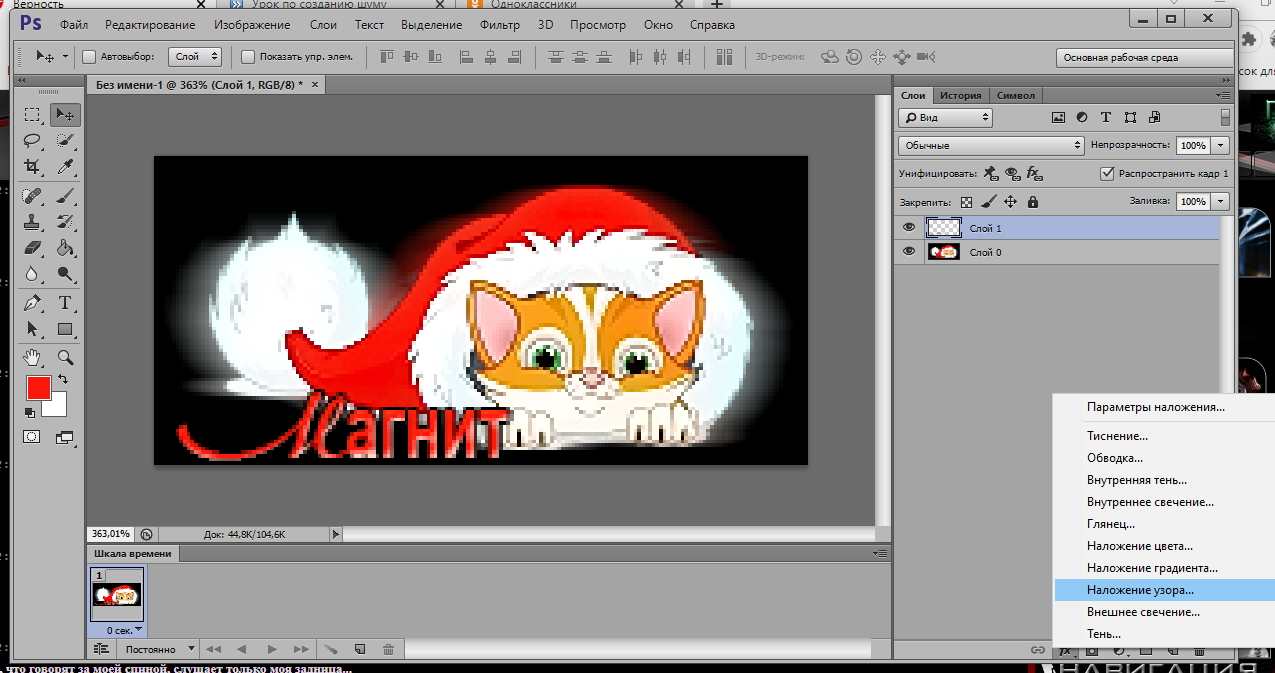Open the Файл menu
This screenshot has width=1275, height=673.
click(x=72, y=25)
